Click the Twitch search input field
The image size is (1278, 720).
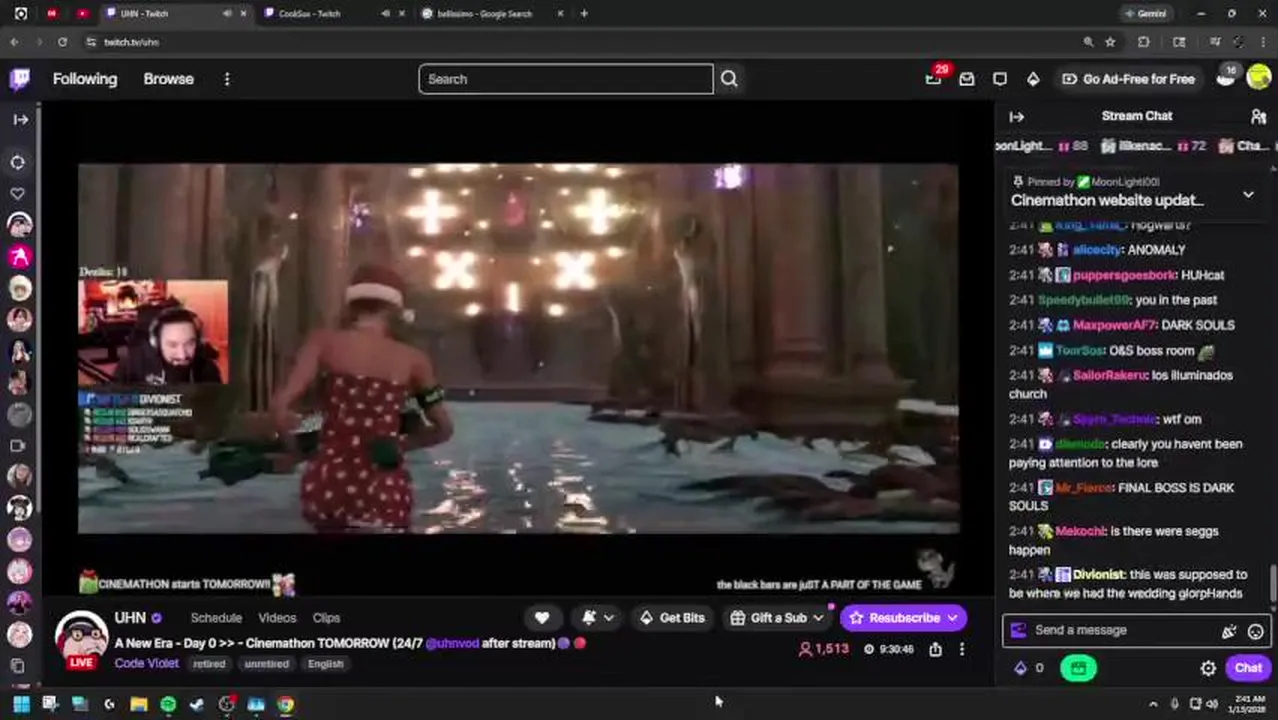click(x=566, y=79)
